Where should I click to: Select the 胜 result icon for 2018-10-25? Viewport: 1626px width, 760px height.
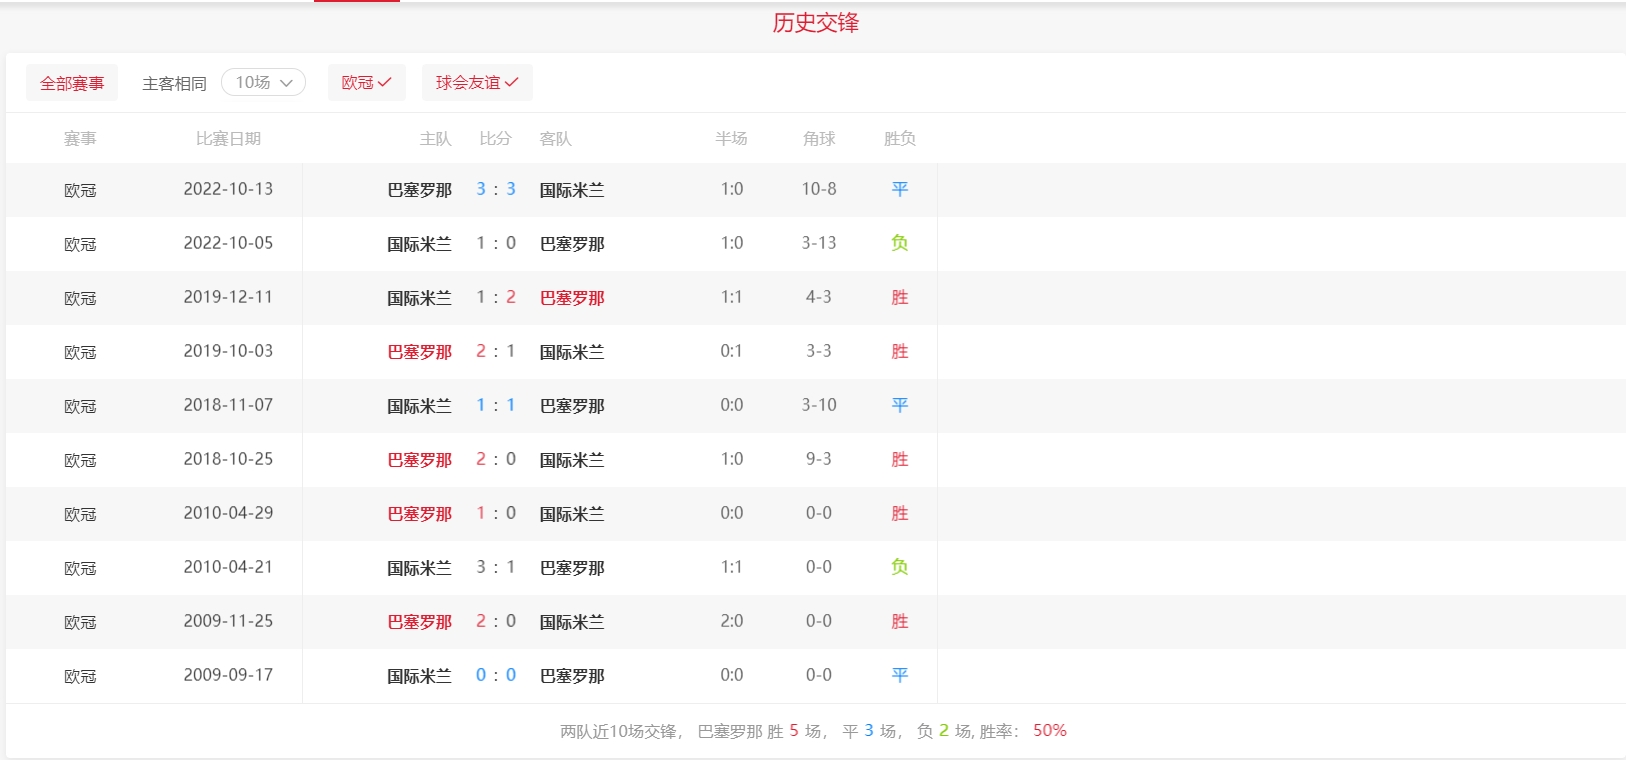[899, 459]
